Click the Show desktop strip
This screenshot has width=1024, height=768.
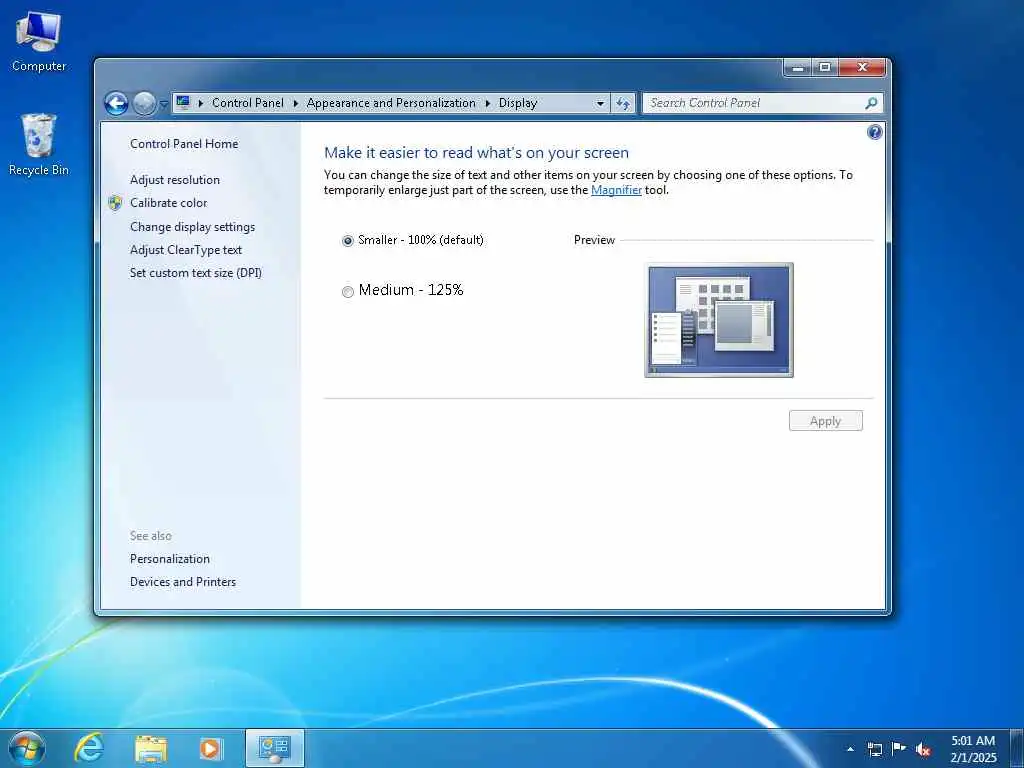1017,748
